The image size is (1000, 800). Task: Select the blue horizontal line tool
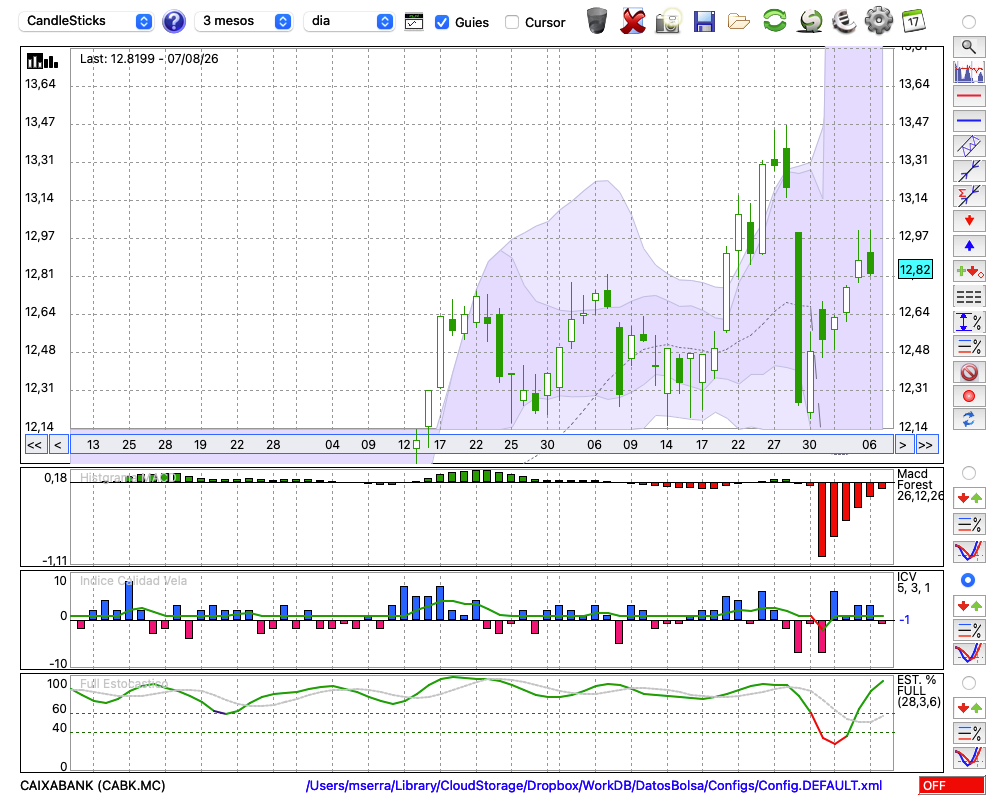click(x=969, y=121)
